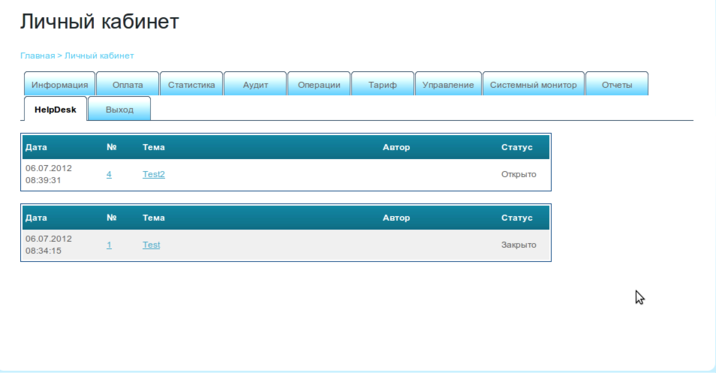Click the date 06.07.2012 08:39:31

[x=48, y=174]
